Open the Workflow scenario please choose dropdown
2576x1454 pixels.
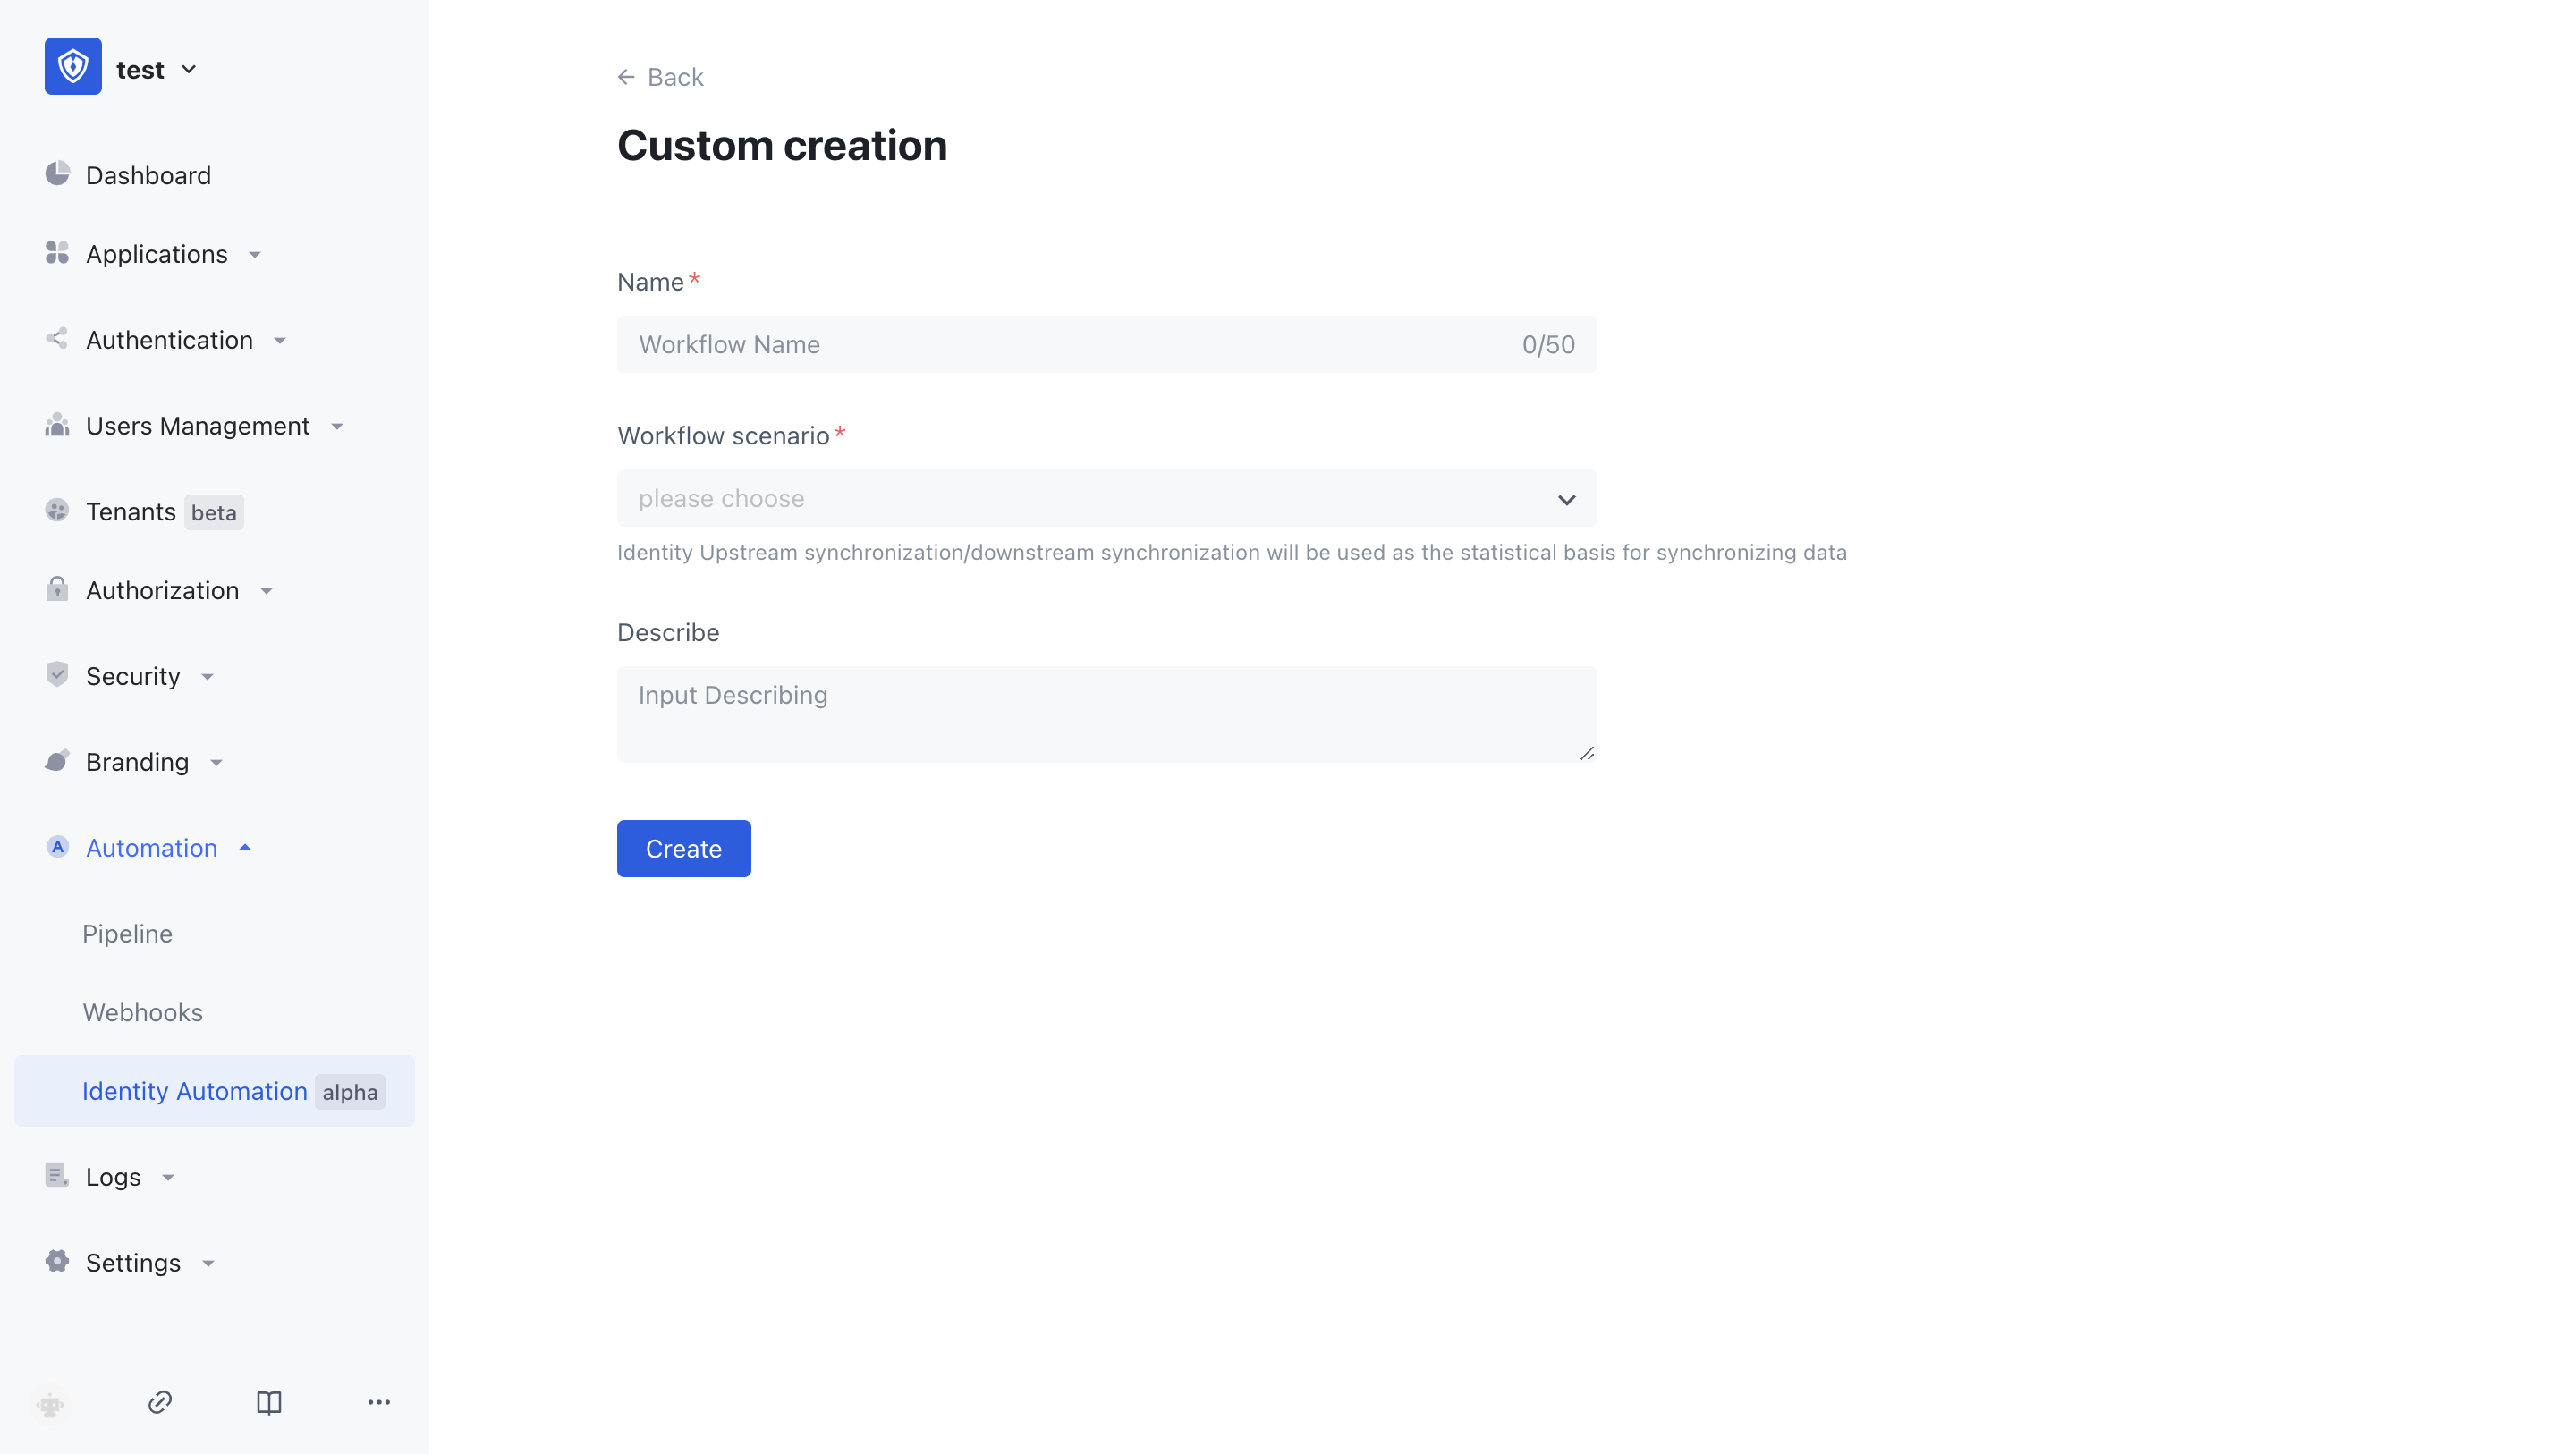coord(1106,499)
